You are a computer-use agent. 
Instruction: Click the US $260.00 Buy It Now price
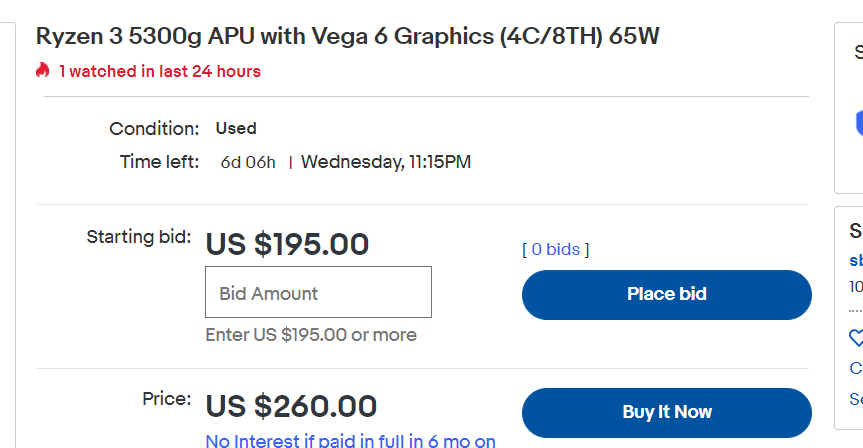[x=291, y=406]
